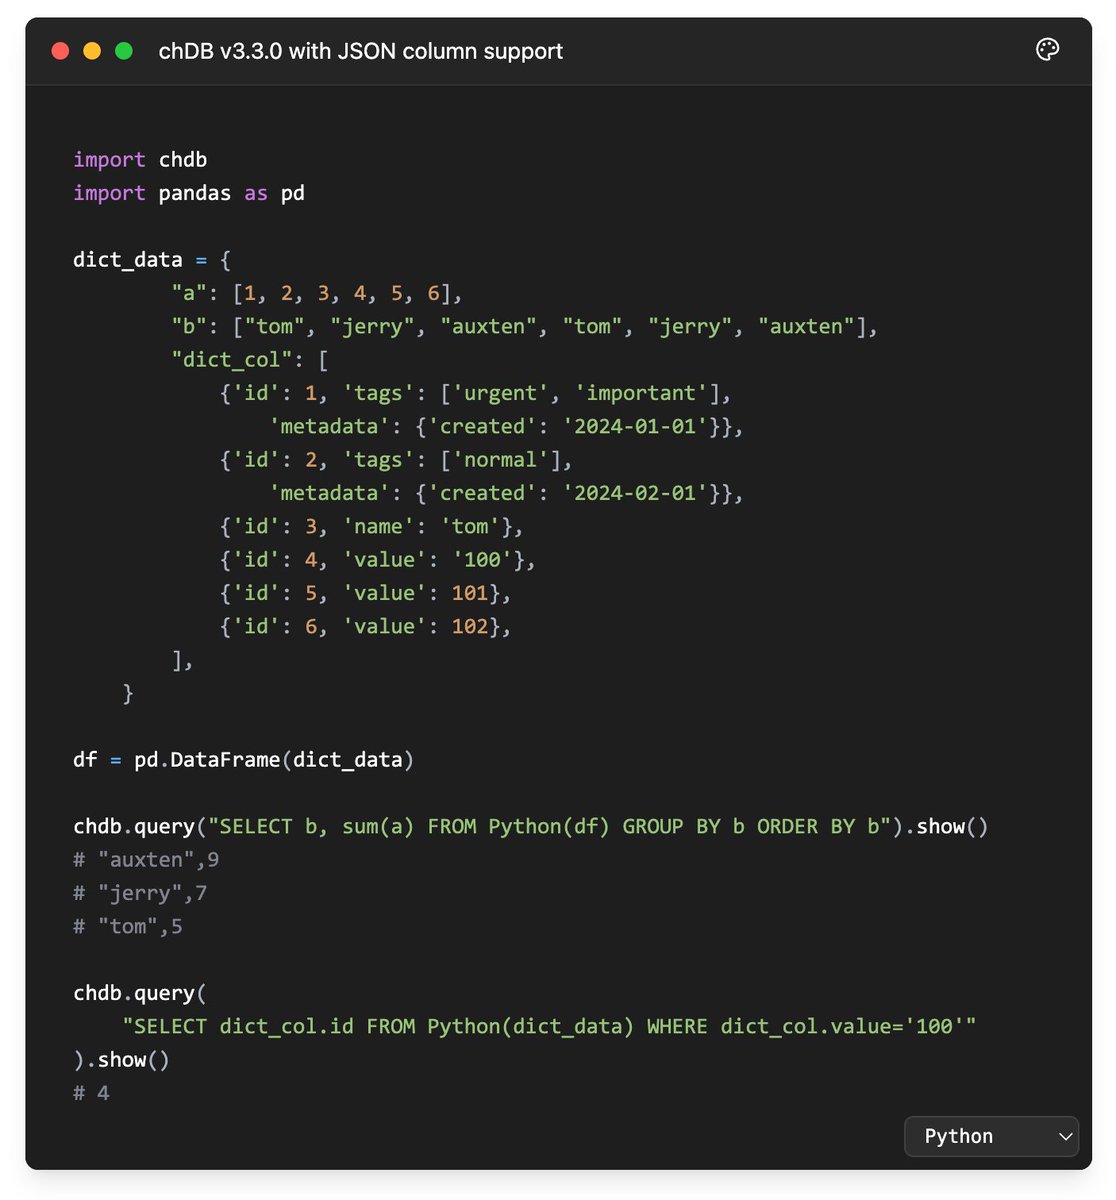
Task: Click the line "dict_col": [
Action: click(x=250, y=360)
